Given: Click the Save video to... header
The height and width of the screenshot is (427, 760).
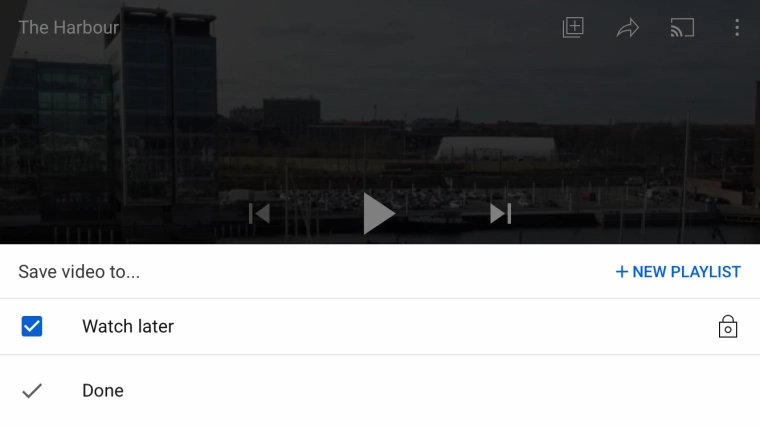Looking at the screenshot, I should pyautogui.click(x=79, y=272).
